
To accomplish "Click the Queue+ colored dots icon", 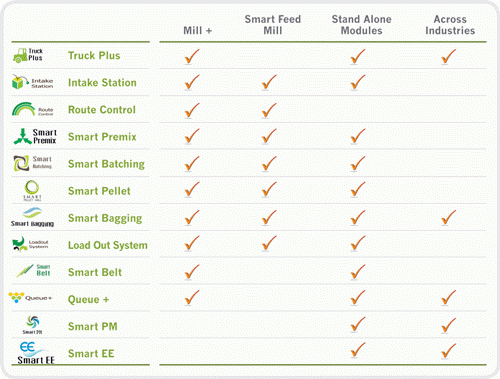I will tap(16, 297).
